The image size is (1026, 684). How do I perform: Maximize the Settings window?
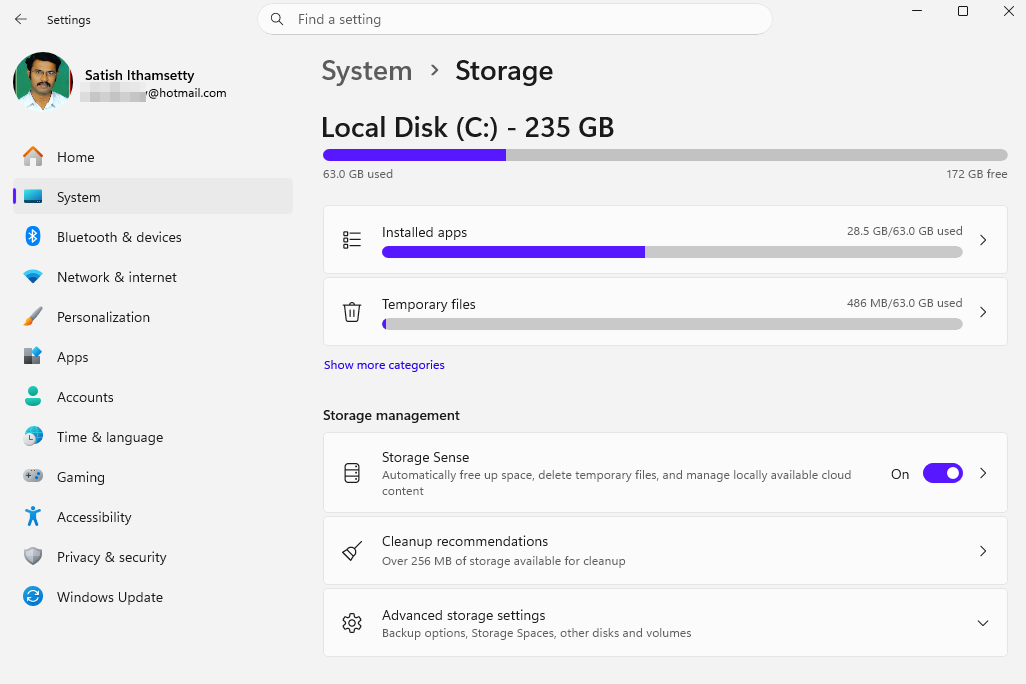[x=963, y=11]
